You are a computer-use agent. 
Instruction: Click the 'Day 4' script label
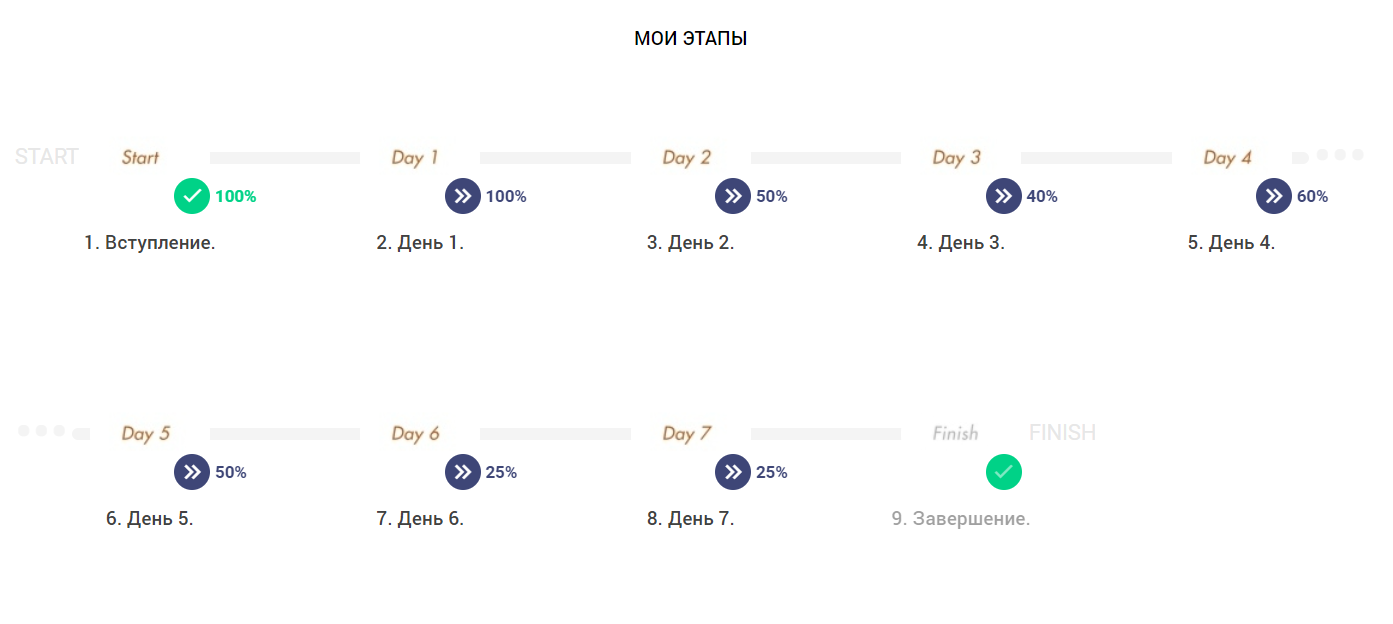(1228, 157)
